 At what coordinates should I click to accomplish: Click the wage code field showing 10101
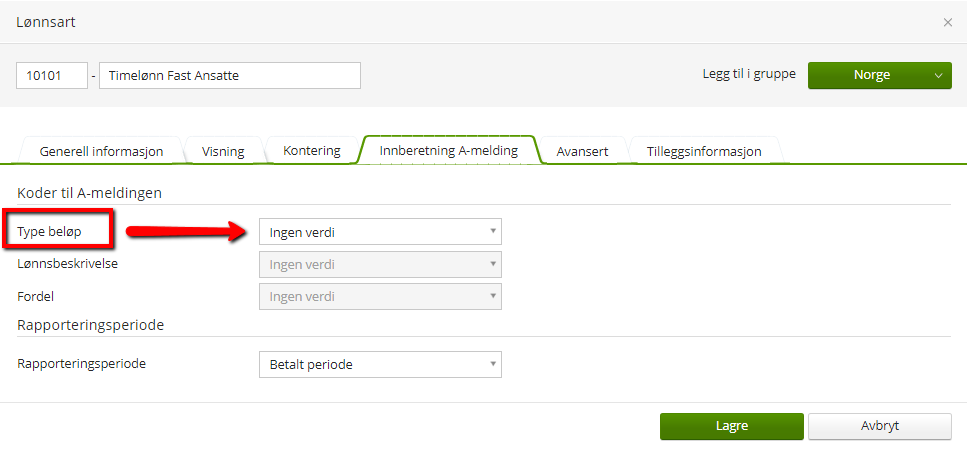(52, 75)
